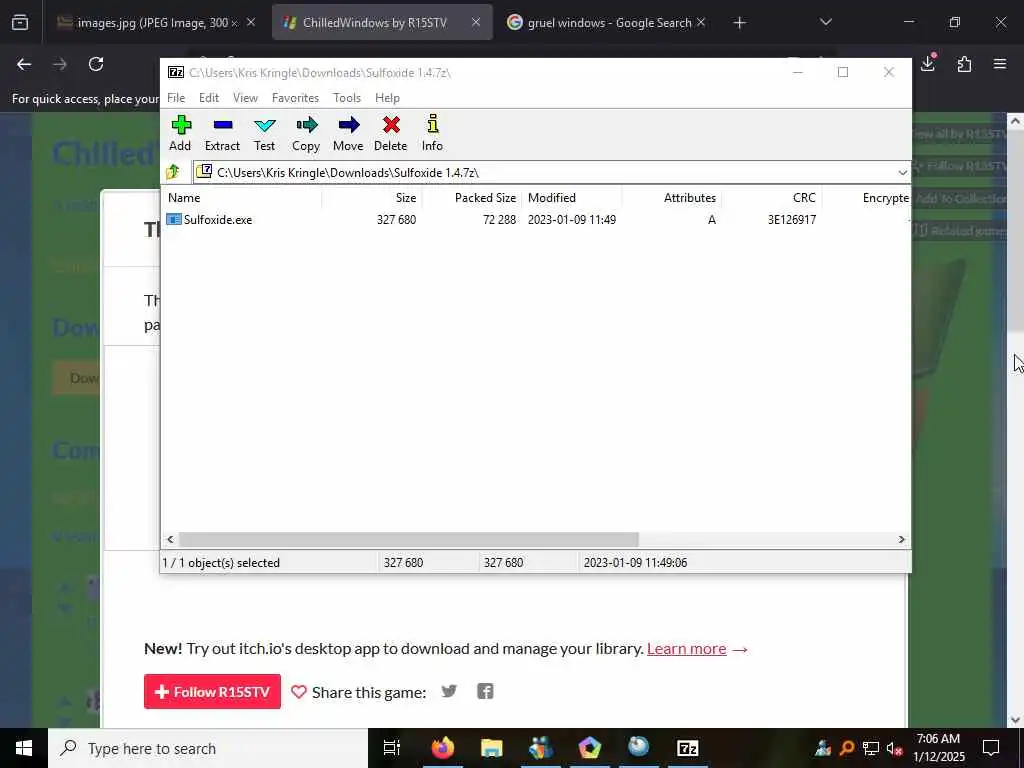The height and width of the screenshot is (768, 1024).
Task: Click the Follow R15STV button
Action: point(212,692)
